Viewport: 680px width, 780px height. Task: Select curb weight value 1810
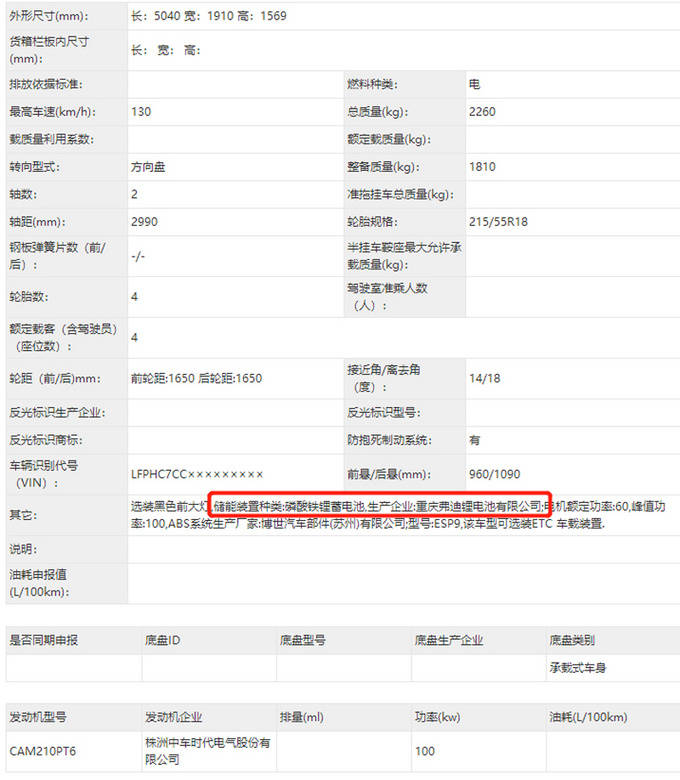click(482, 167)
